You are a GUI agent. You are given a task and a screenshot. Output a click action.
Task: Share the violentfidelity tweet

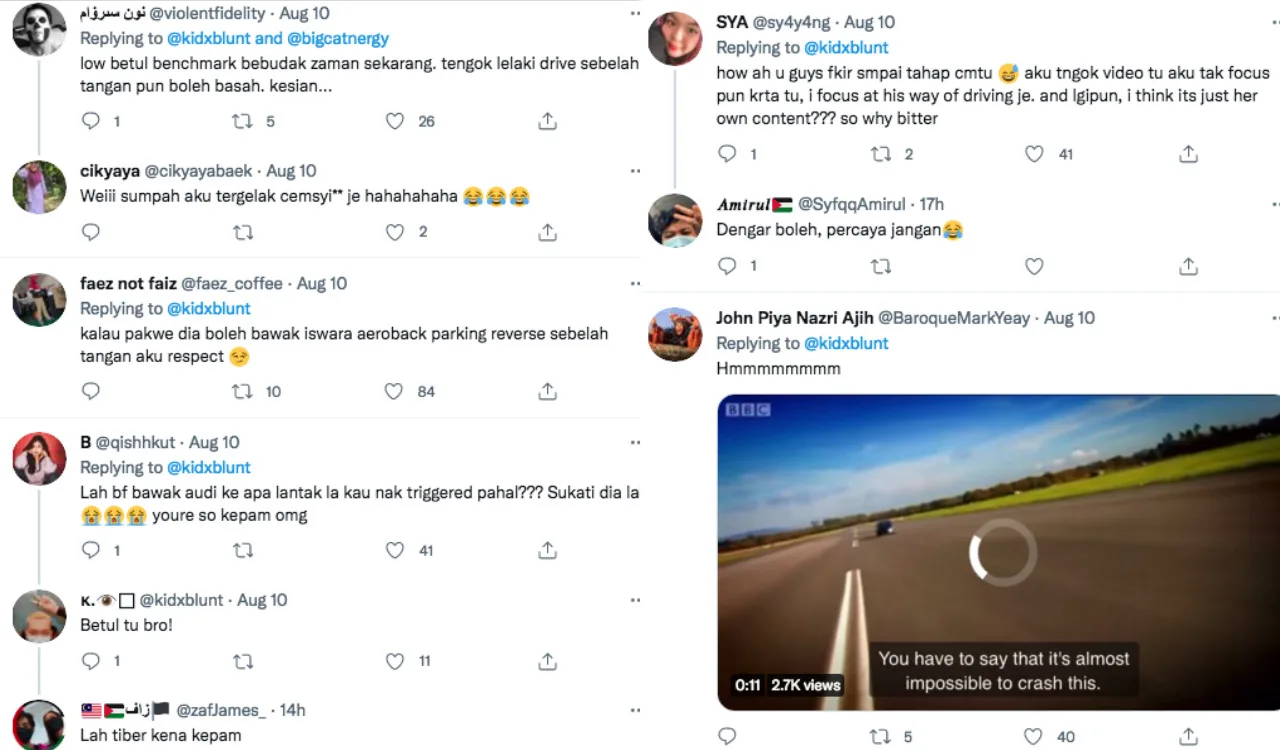tap(547, 121)
